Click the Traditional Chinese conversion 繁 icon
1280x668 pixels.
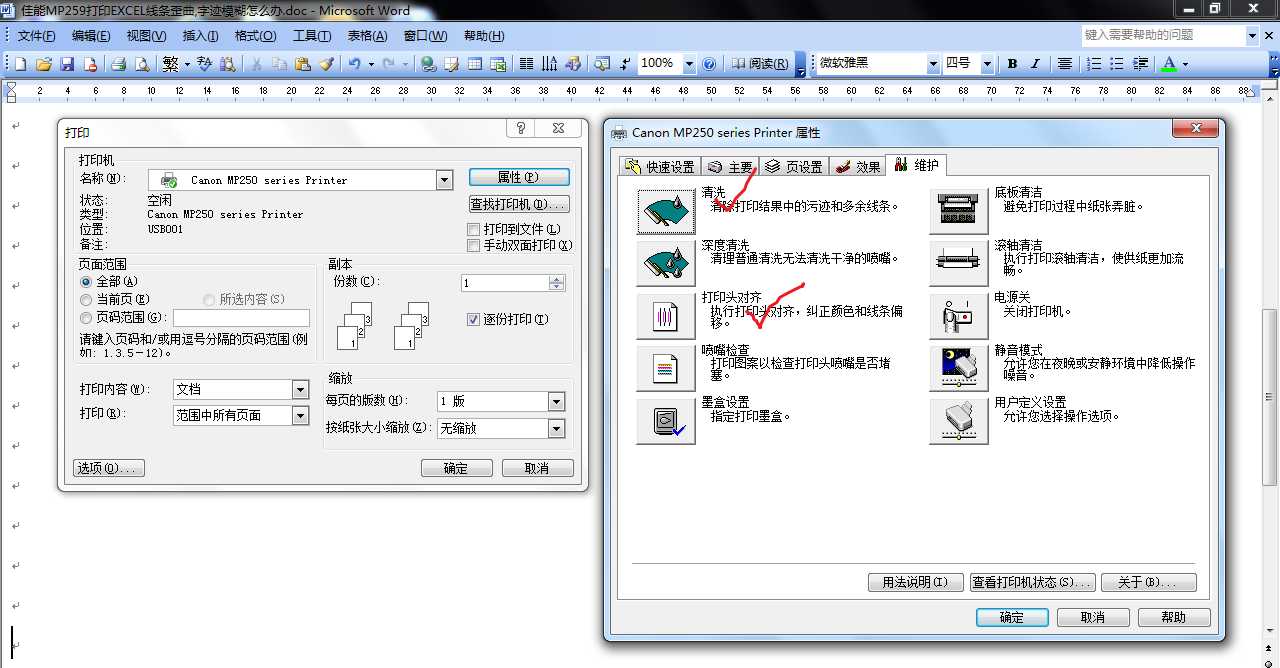pos(170,64)
